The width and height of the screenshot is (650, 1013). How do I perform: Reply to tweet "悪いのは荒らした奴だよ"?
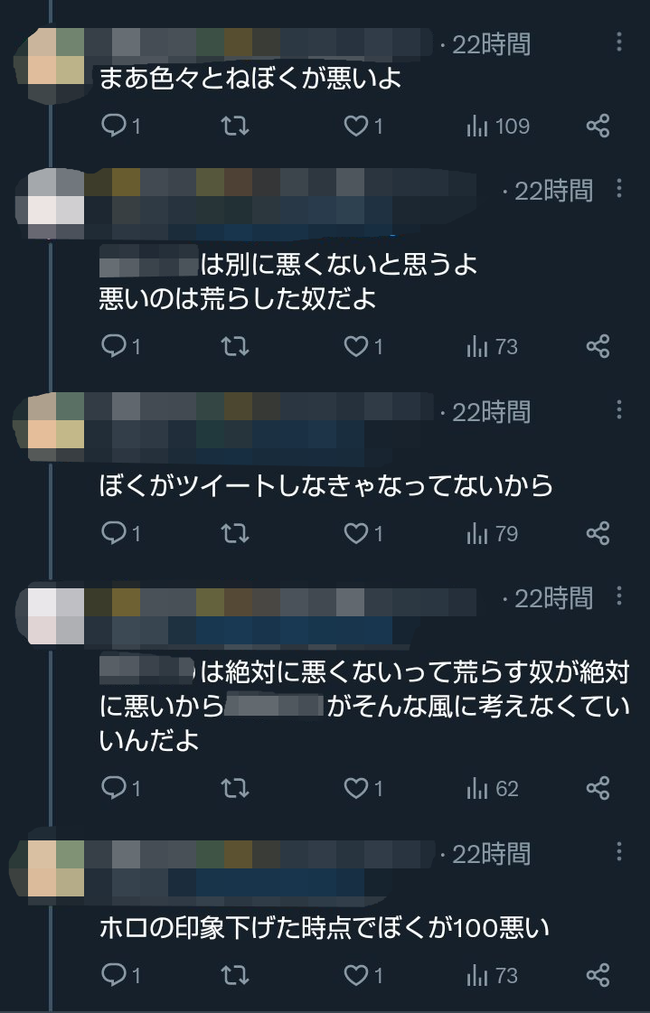pyautogui.click(x=121, y=347)
